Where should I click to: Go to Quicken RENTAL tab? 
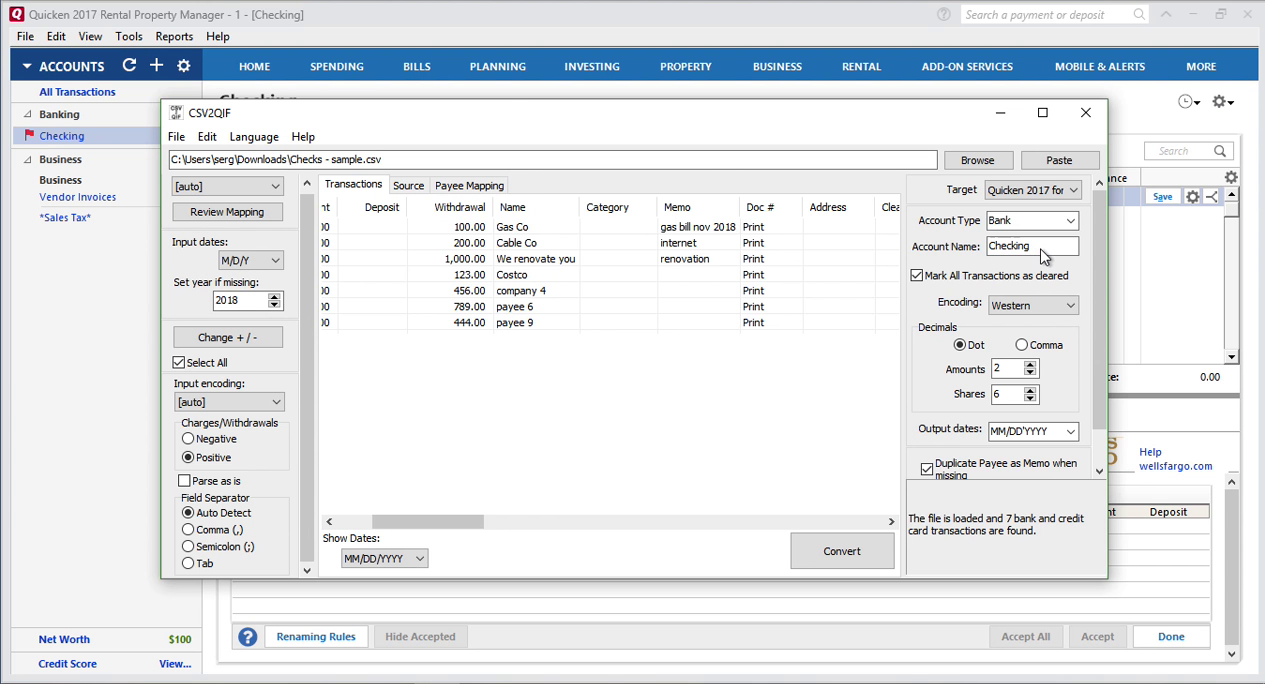tap(861, 66)
